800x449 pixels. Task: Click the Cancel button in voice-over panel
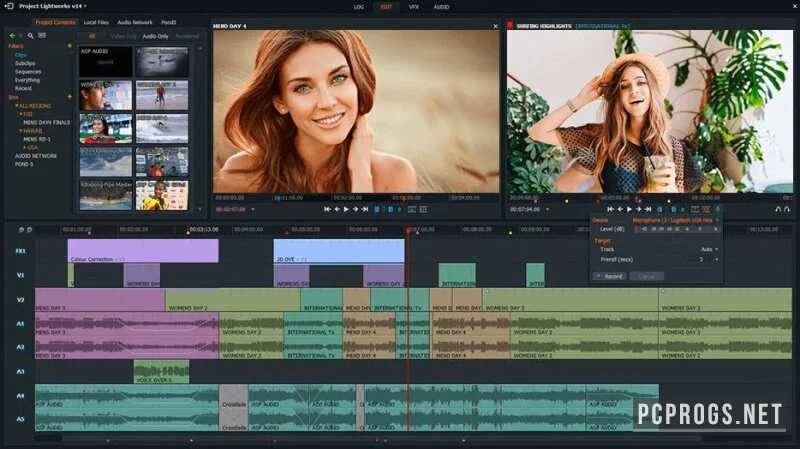coord(646,276)
